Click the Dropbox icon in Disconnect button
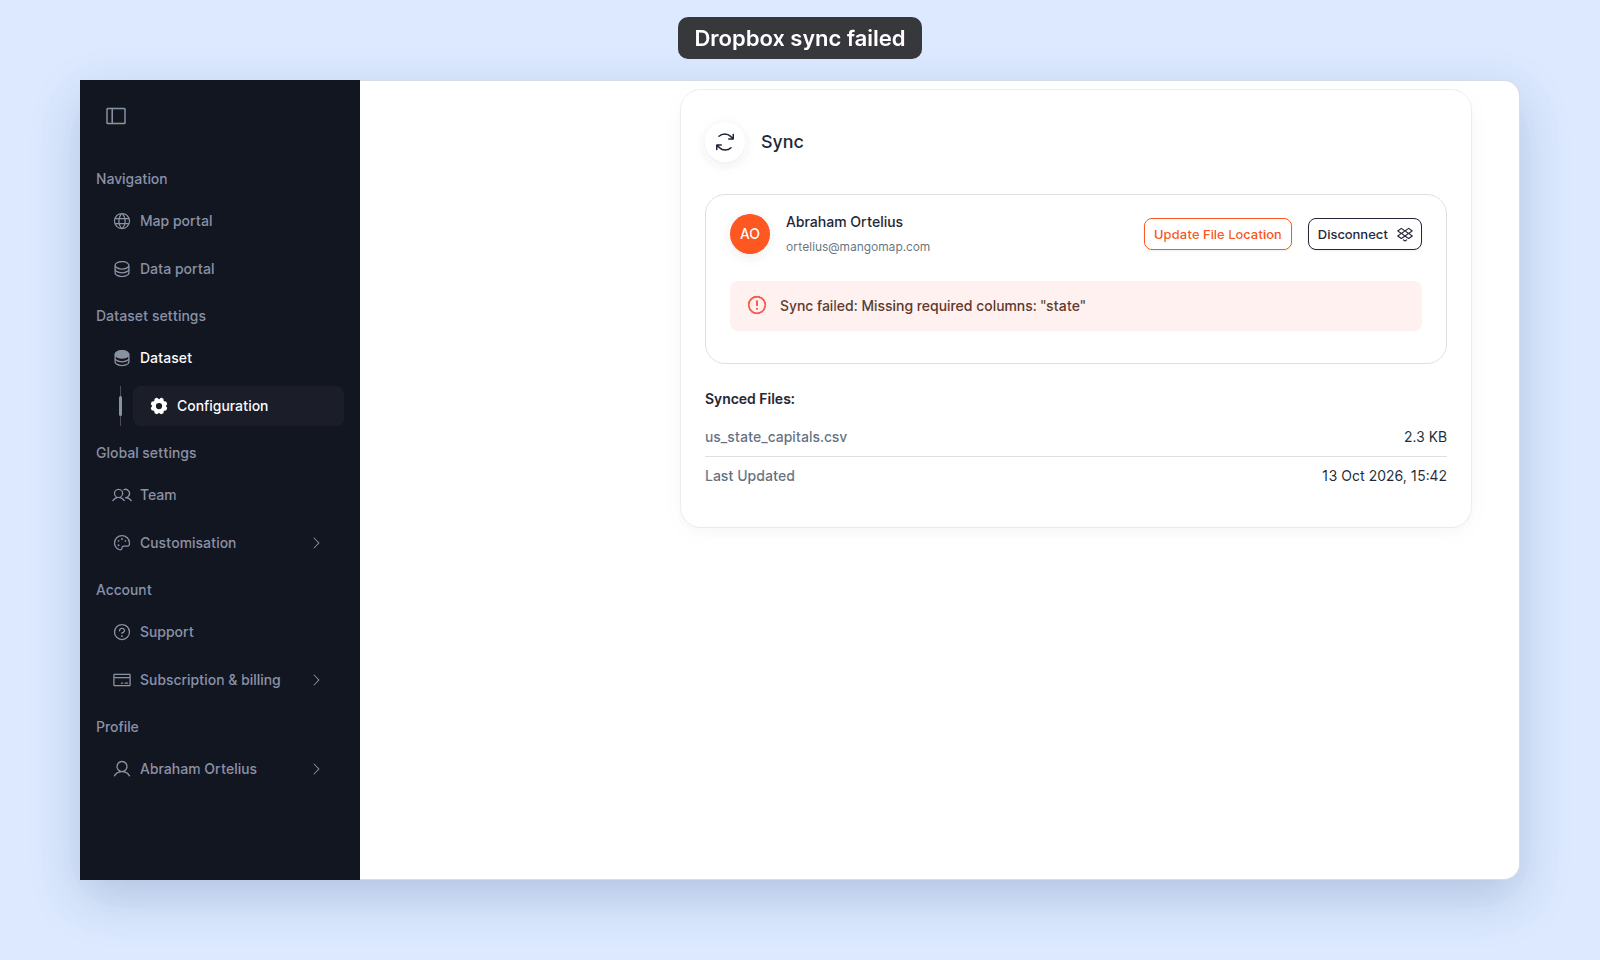 tap(1405, 234)
